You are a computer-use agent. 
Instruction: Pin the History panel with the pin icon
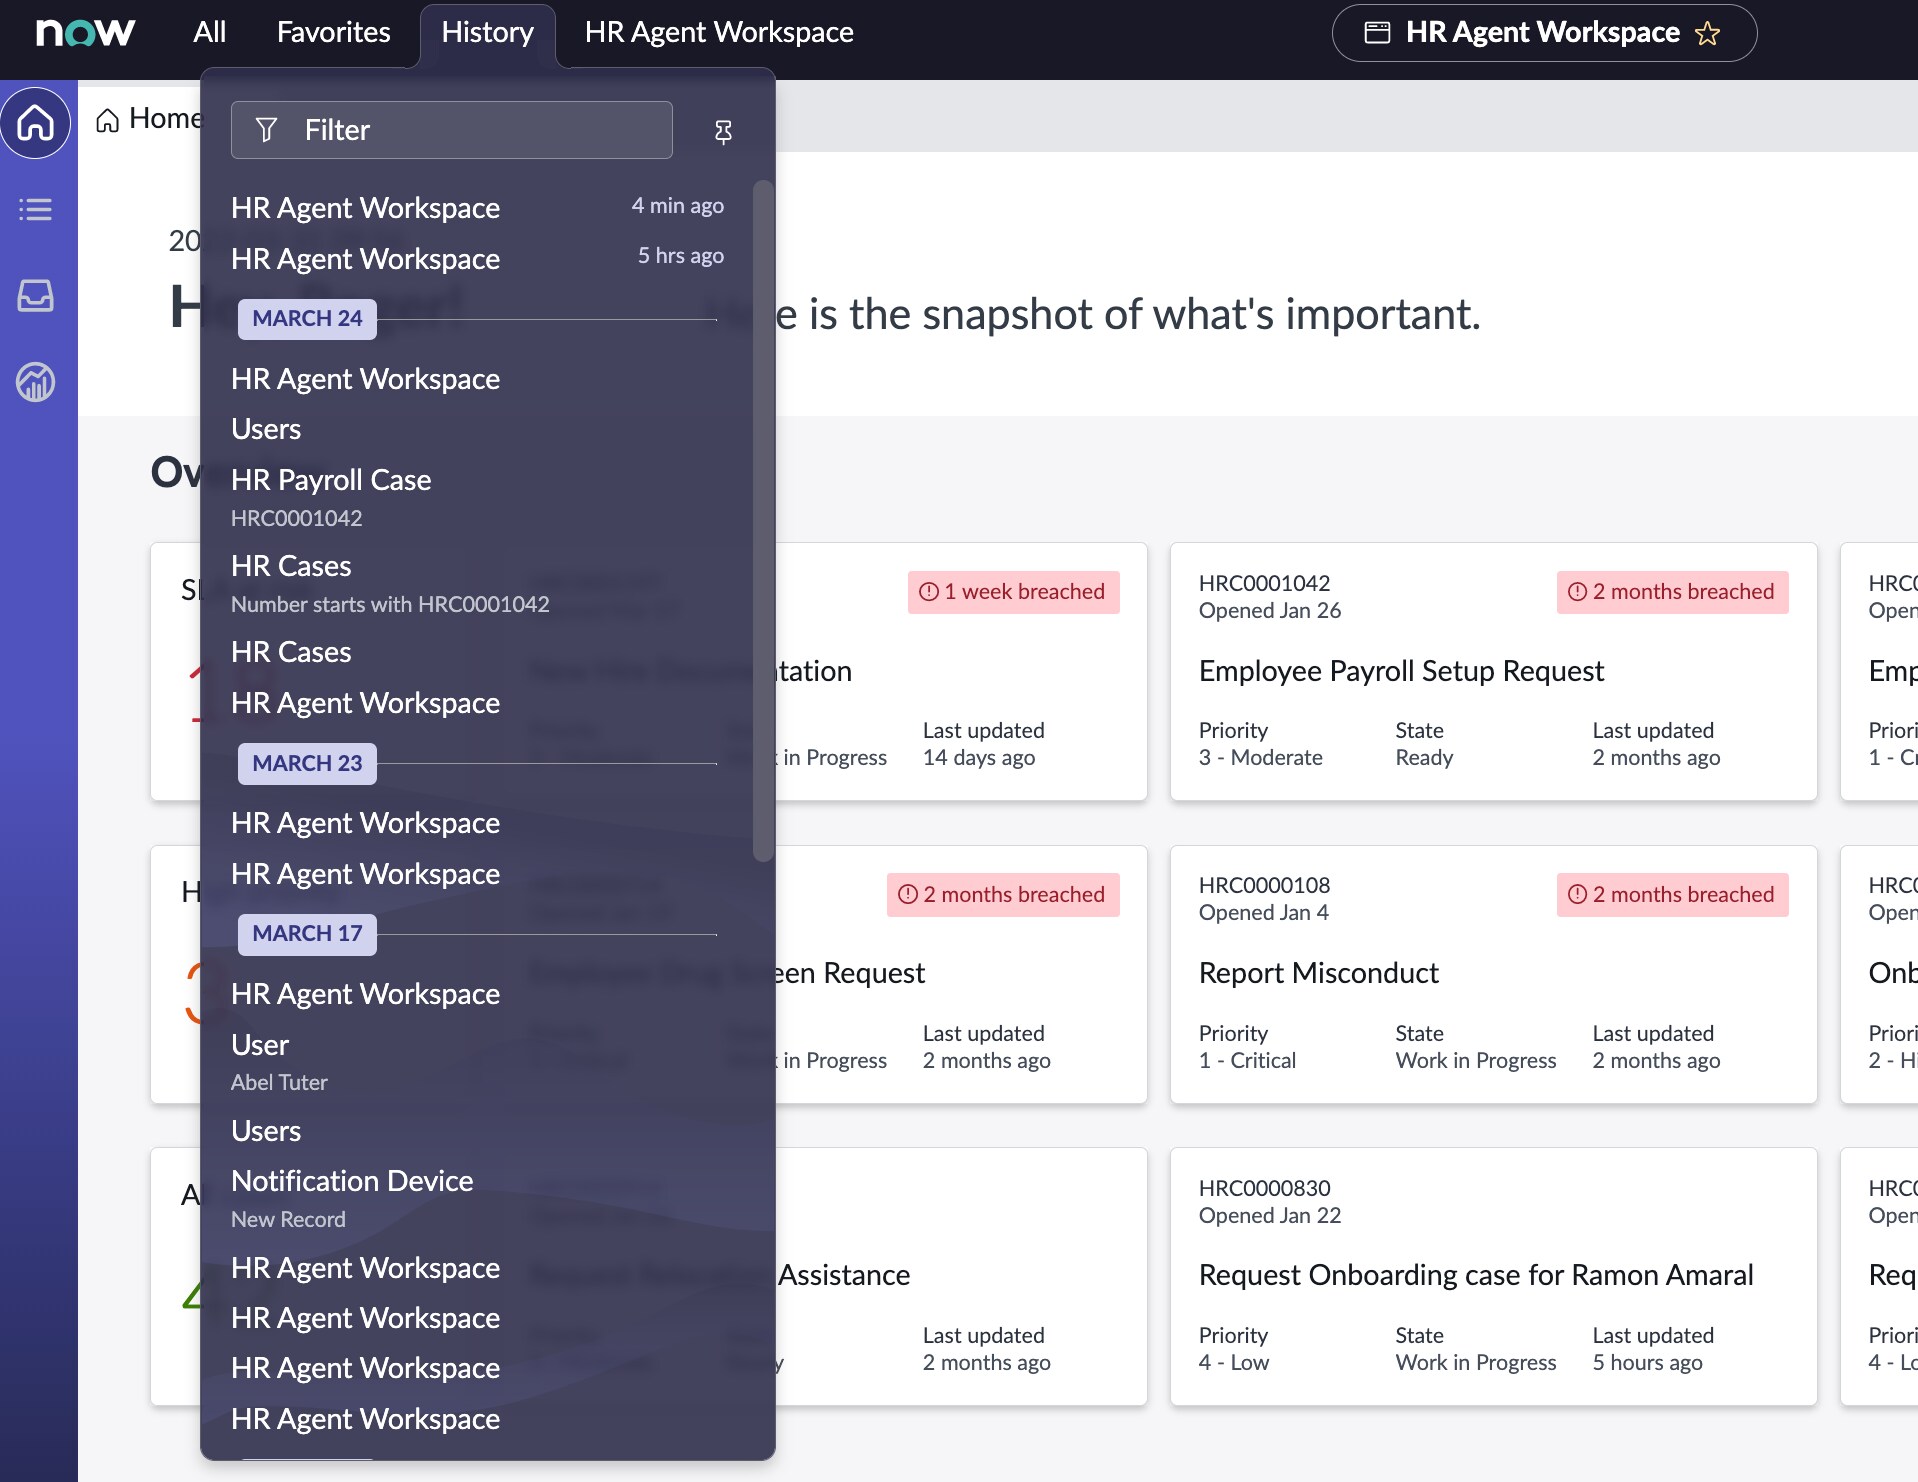[x=723, y=130]
